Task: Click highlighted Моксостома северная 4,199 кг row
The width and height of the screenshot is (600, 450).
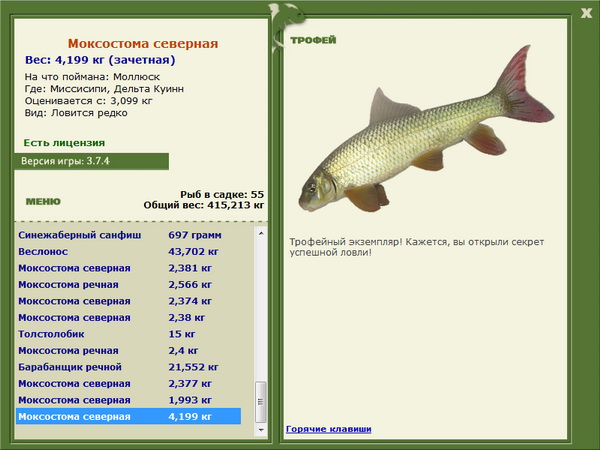Action: pyautogui.click(x=129, y=416)
